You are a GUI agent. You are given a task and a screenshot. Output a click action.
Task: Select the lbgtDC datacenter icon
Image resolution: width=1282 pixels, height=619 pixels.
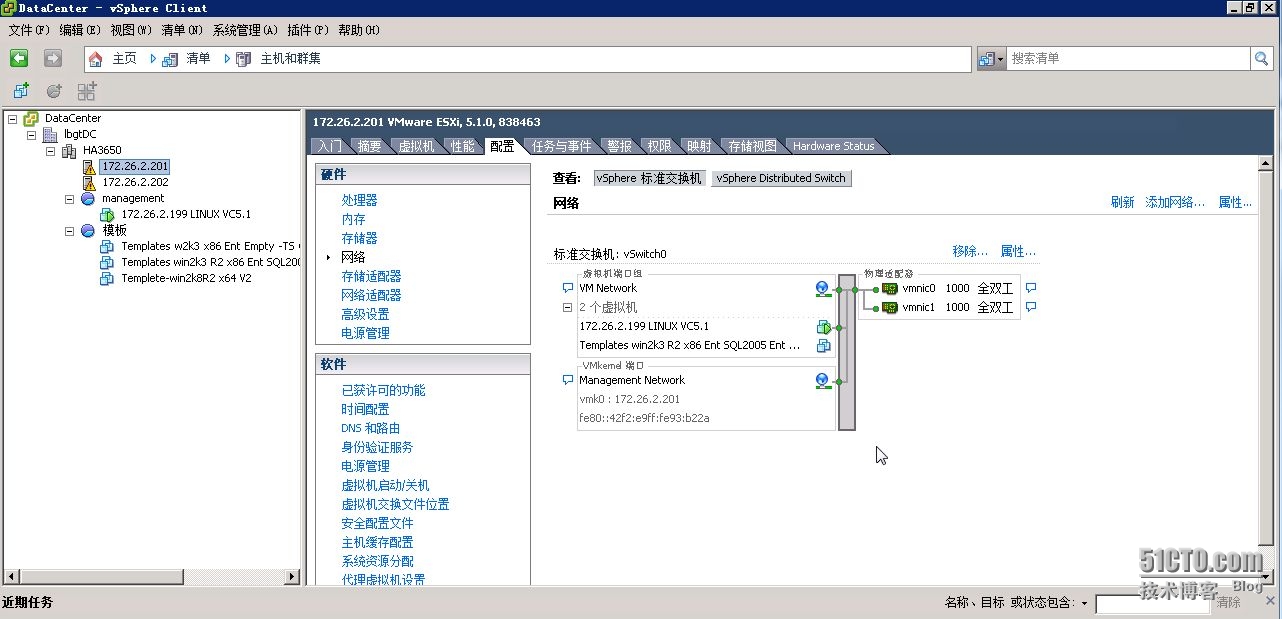50,134
